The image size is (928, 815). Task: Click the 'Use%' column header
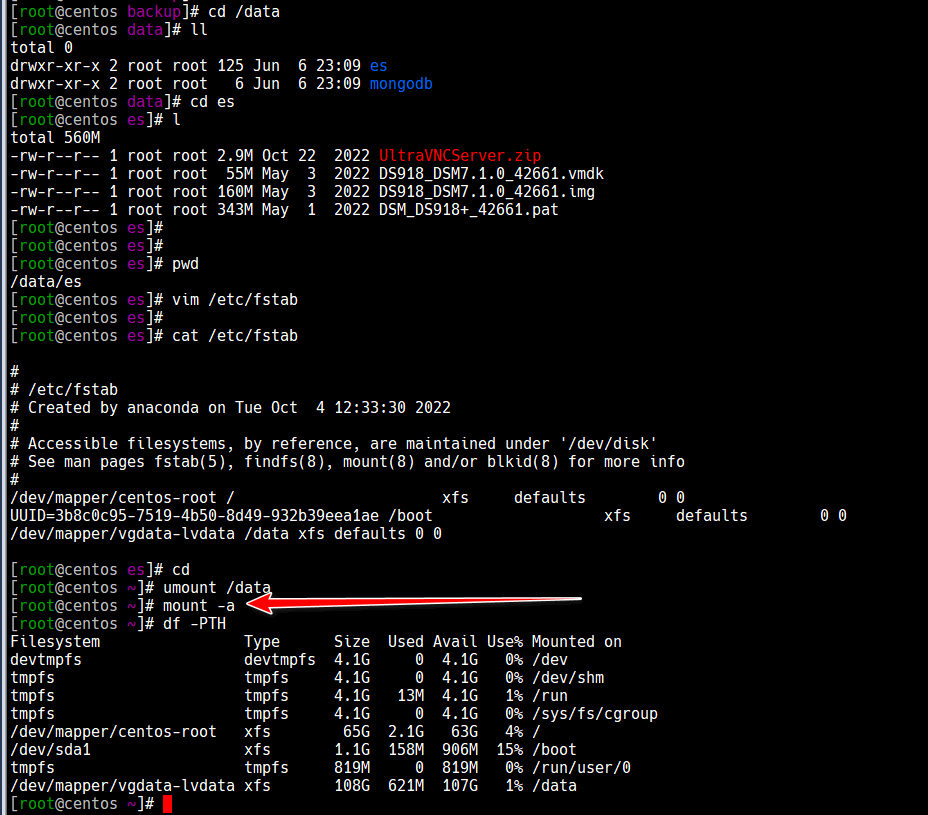(505, 642)
